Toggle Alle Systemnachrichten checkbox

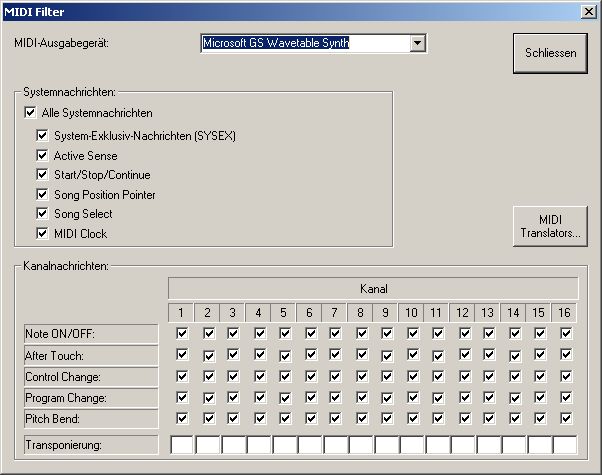click(x=30, y=113)
